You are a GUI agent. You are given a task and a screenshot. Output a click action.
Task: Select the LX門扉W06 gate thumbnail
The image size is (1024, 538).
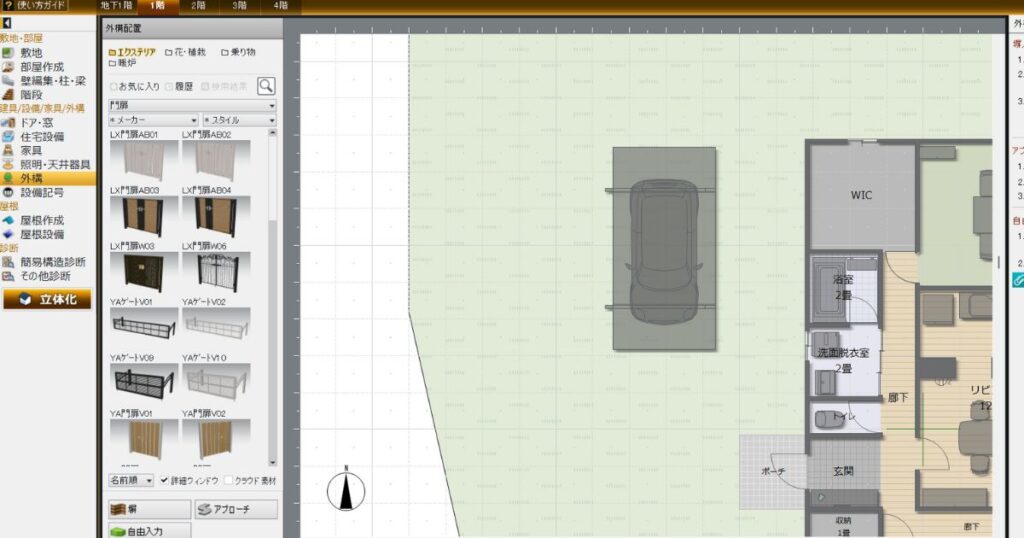tap(216, 272)
